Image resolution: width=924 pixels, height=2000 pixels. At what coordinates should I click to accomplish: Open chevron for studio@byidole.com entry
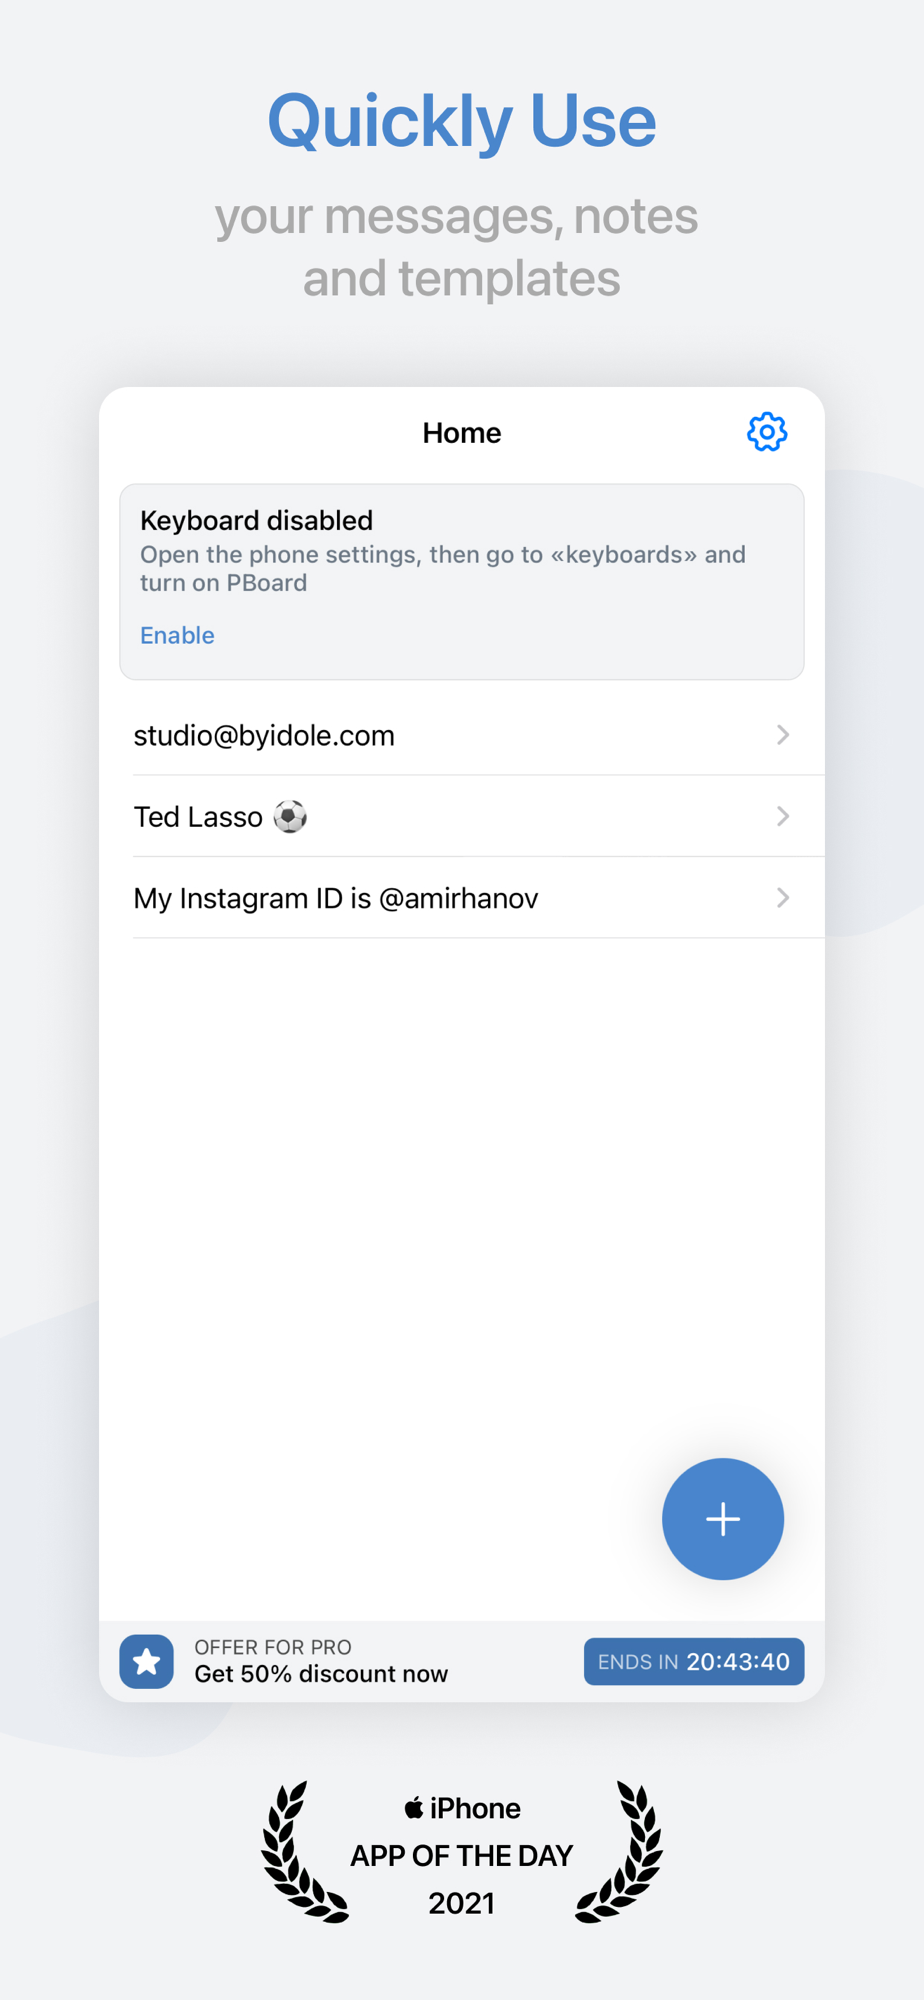point(783,735)
